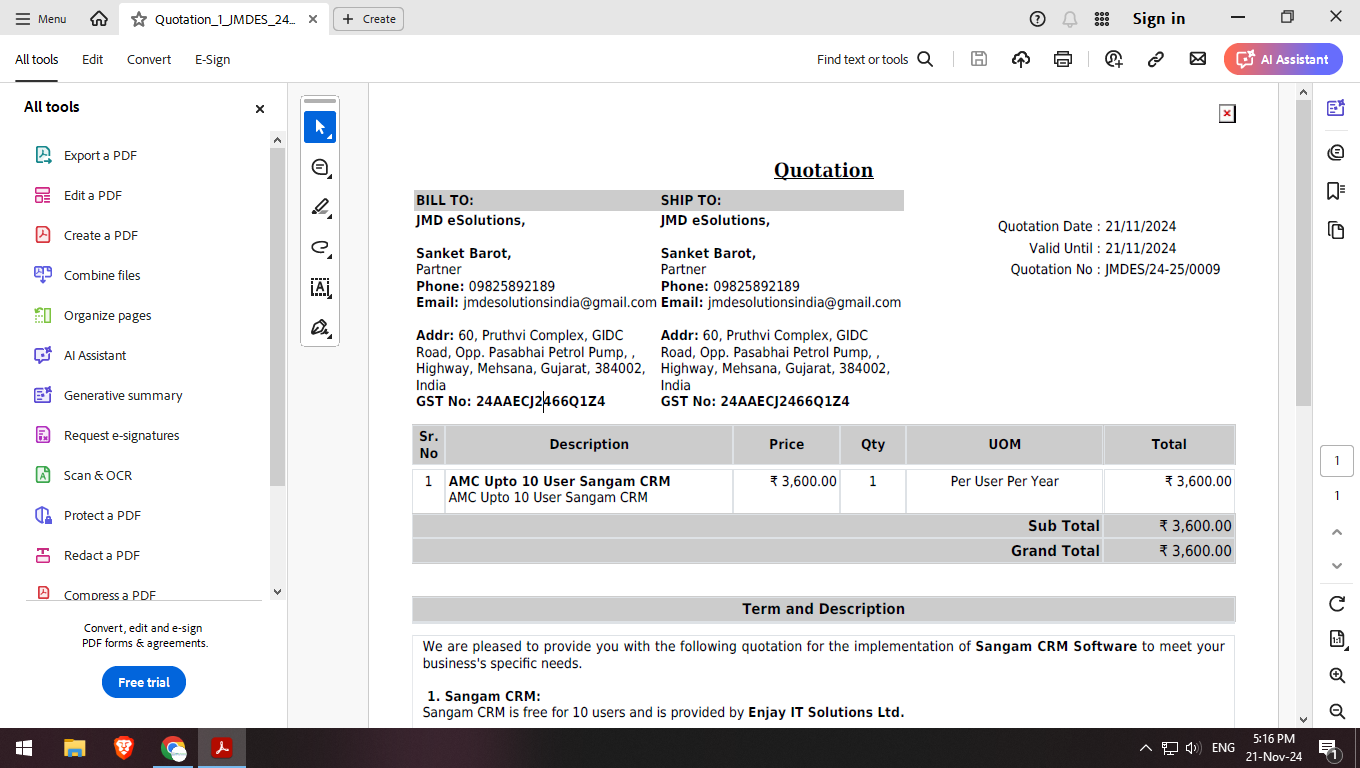The width and height of the screenshot is (1360, 768).
Task: Open the Edit menu tab
Action: (x=93, y=59)
